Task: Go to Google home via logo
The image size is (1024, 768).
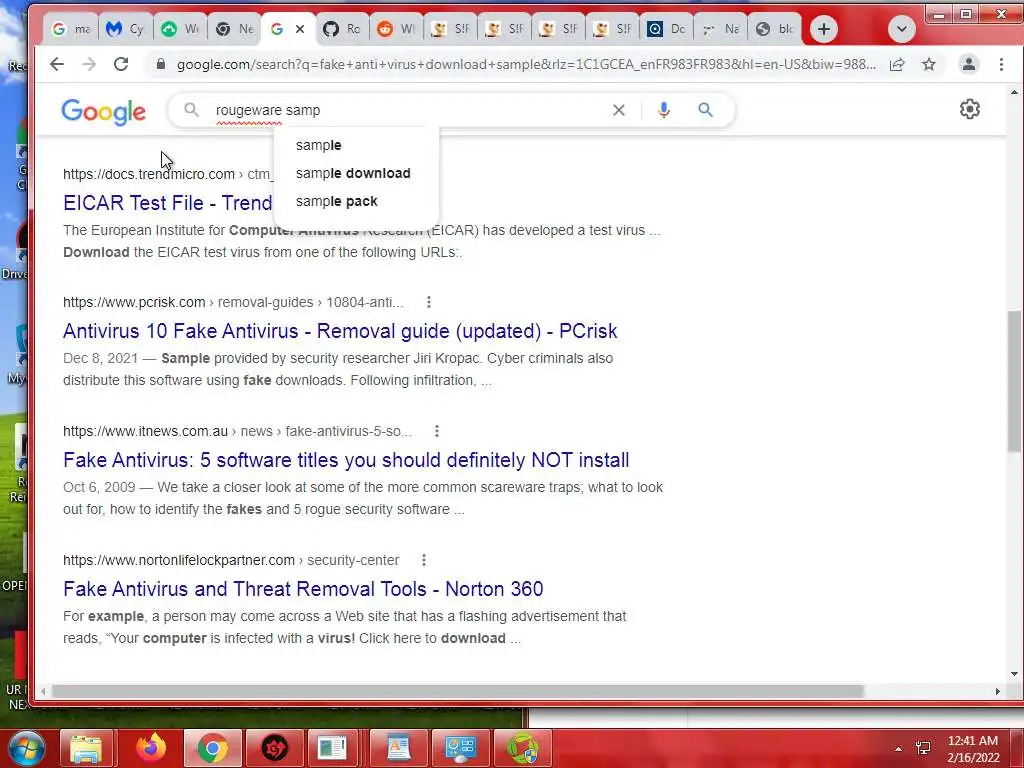Action: click(x=103, y=112)
